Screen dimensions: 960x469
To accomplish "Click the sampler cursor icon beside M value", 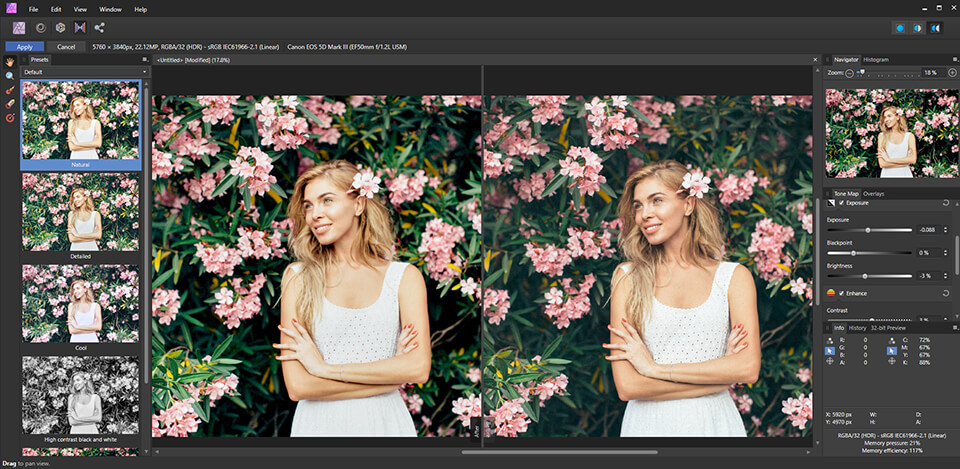I will pos(891,351).
